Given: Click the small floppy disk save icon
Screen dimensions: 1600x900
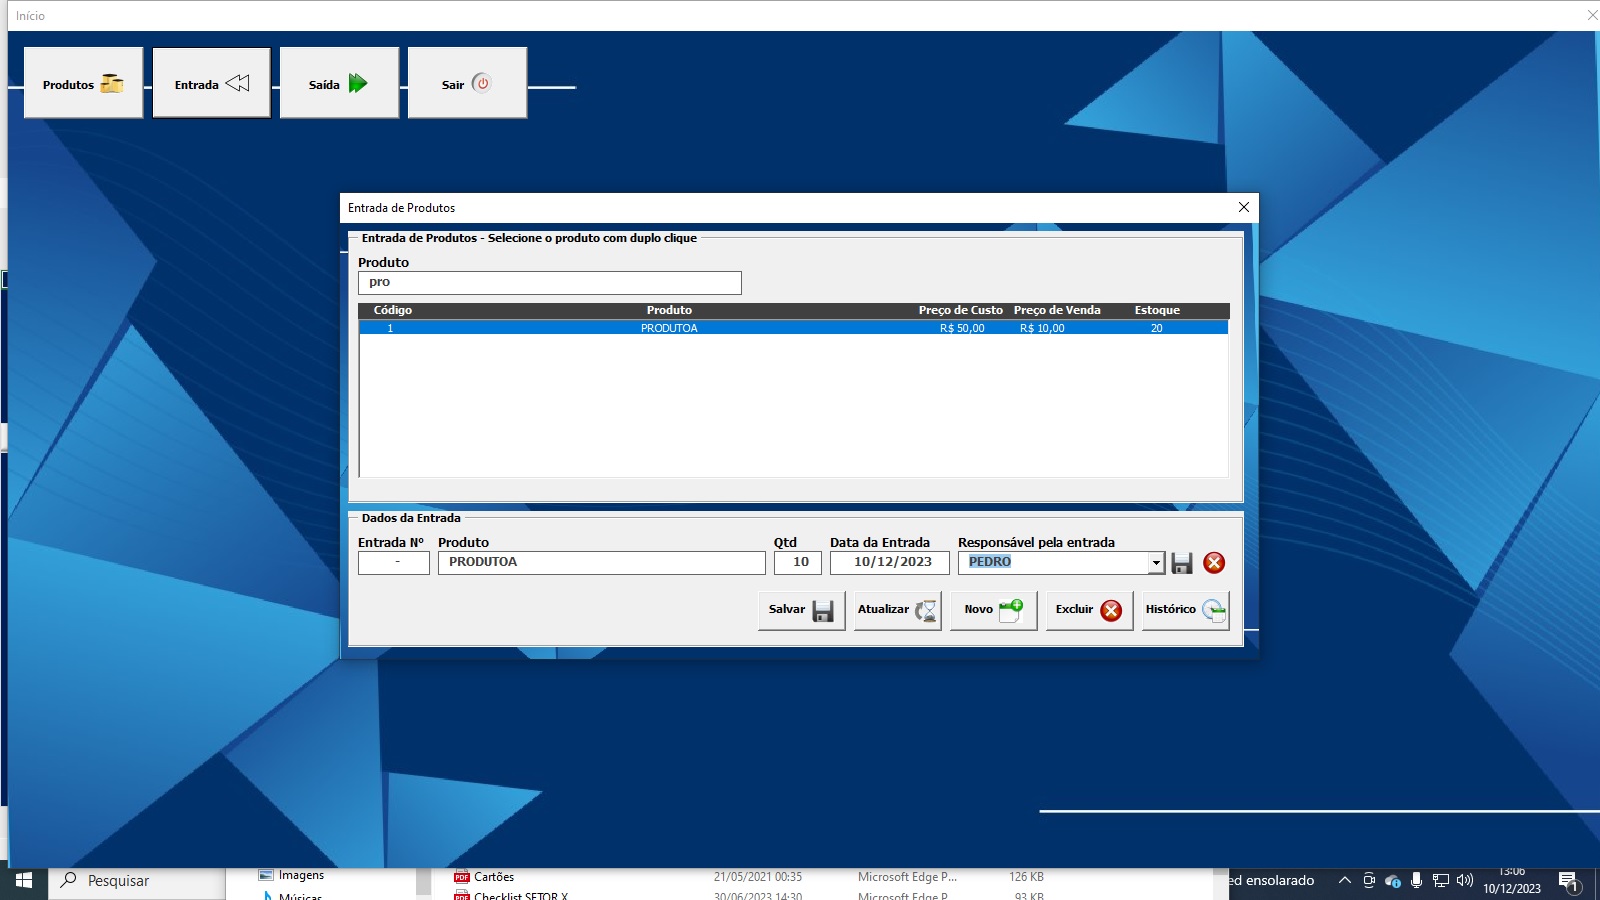Looking at the screenshot, I should [1182, 563].
